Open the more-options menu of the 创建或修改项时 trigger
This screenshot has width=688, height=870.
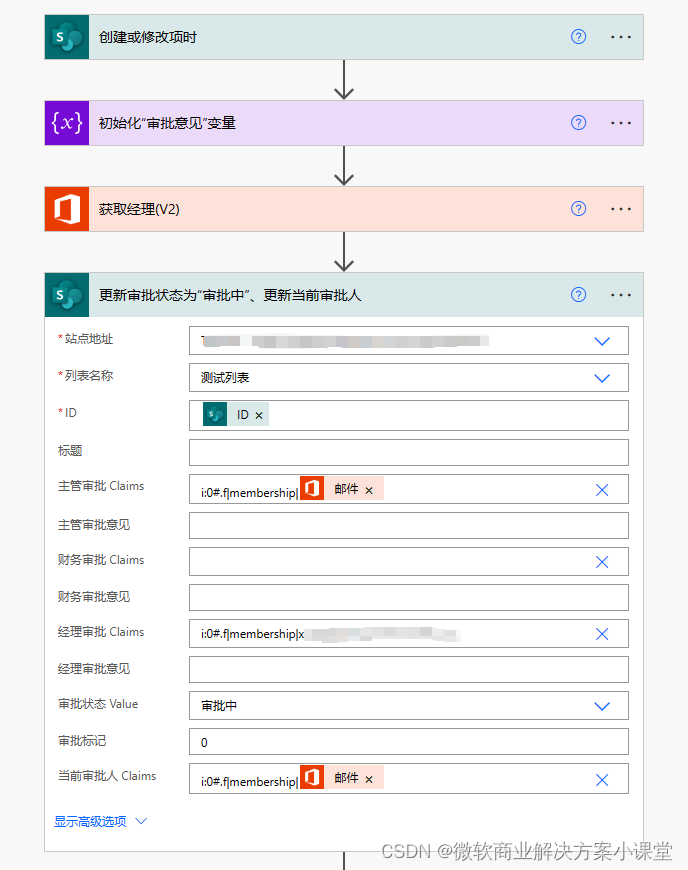pyautogui.click(x=621, y=37)
